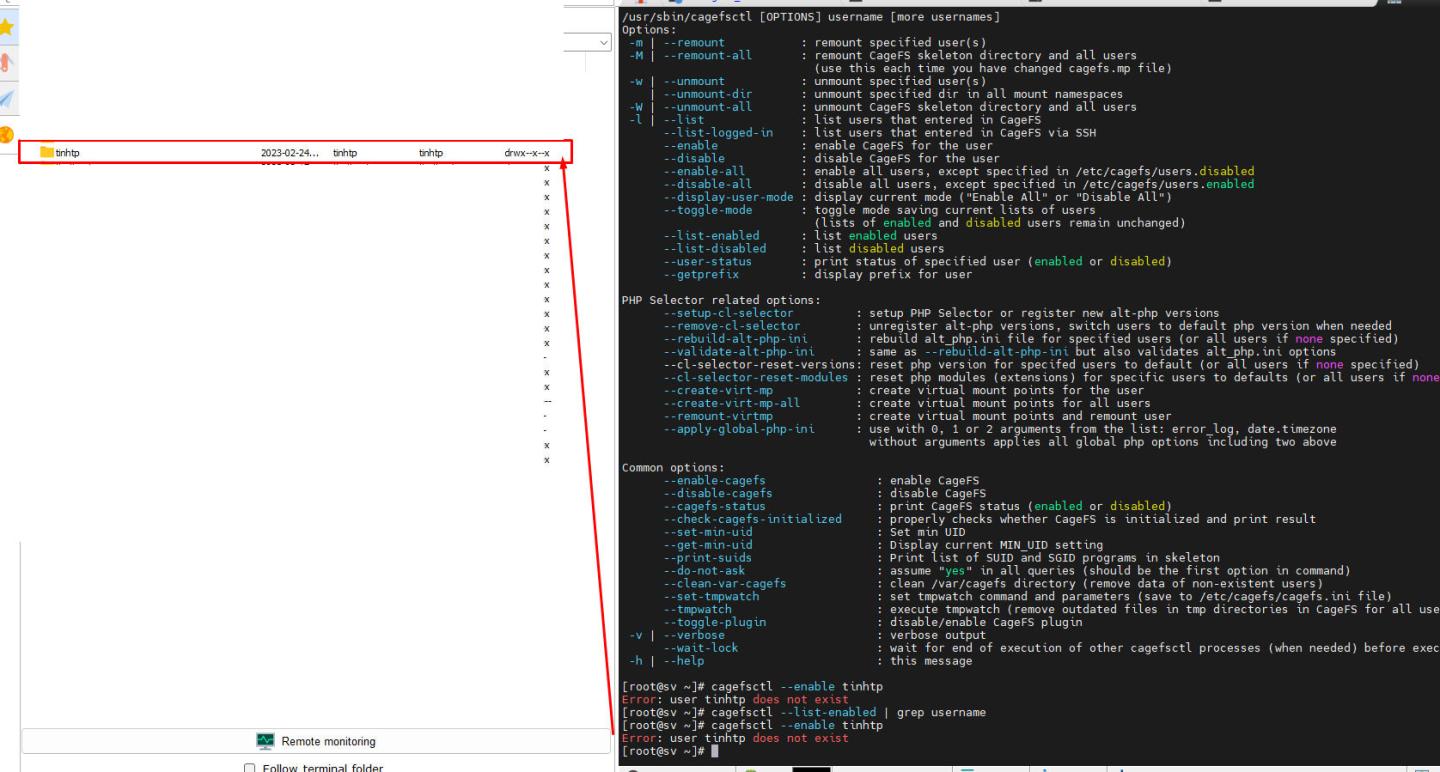1440x772 pixels.
Task: Open the Tools tab in sidebar
Action: 10,63
